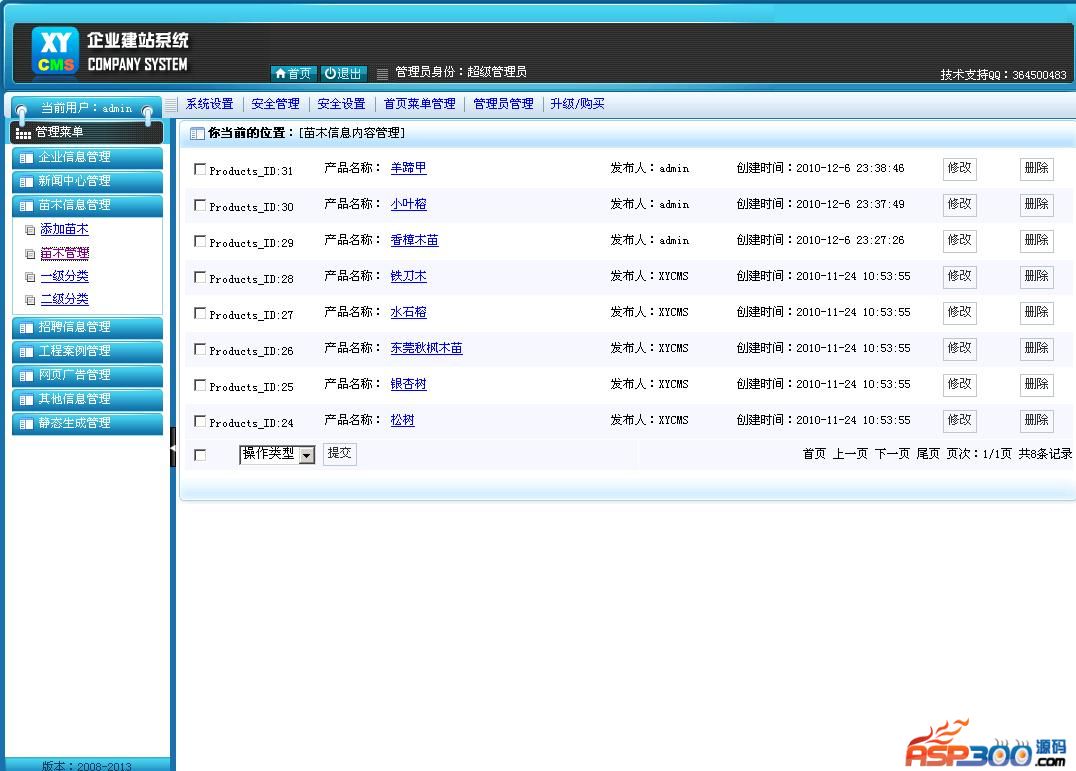Click the XY CMS logo icon
This screenshot has height=771, width=1076.
pyautogui.click(x=55, y=53)
